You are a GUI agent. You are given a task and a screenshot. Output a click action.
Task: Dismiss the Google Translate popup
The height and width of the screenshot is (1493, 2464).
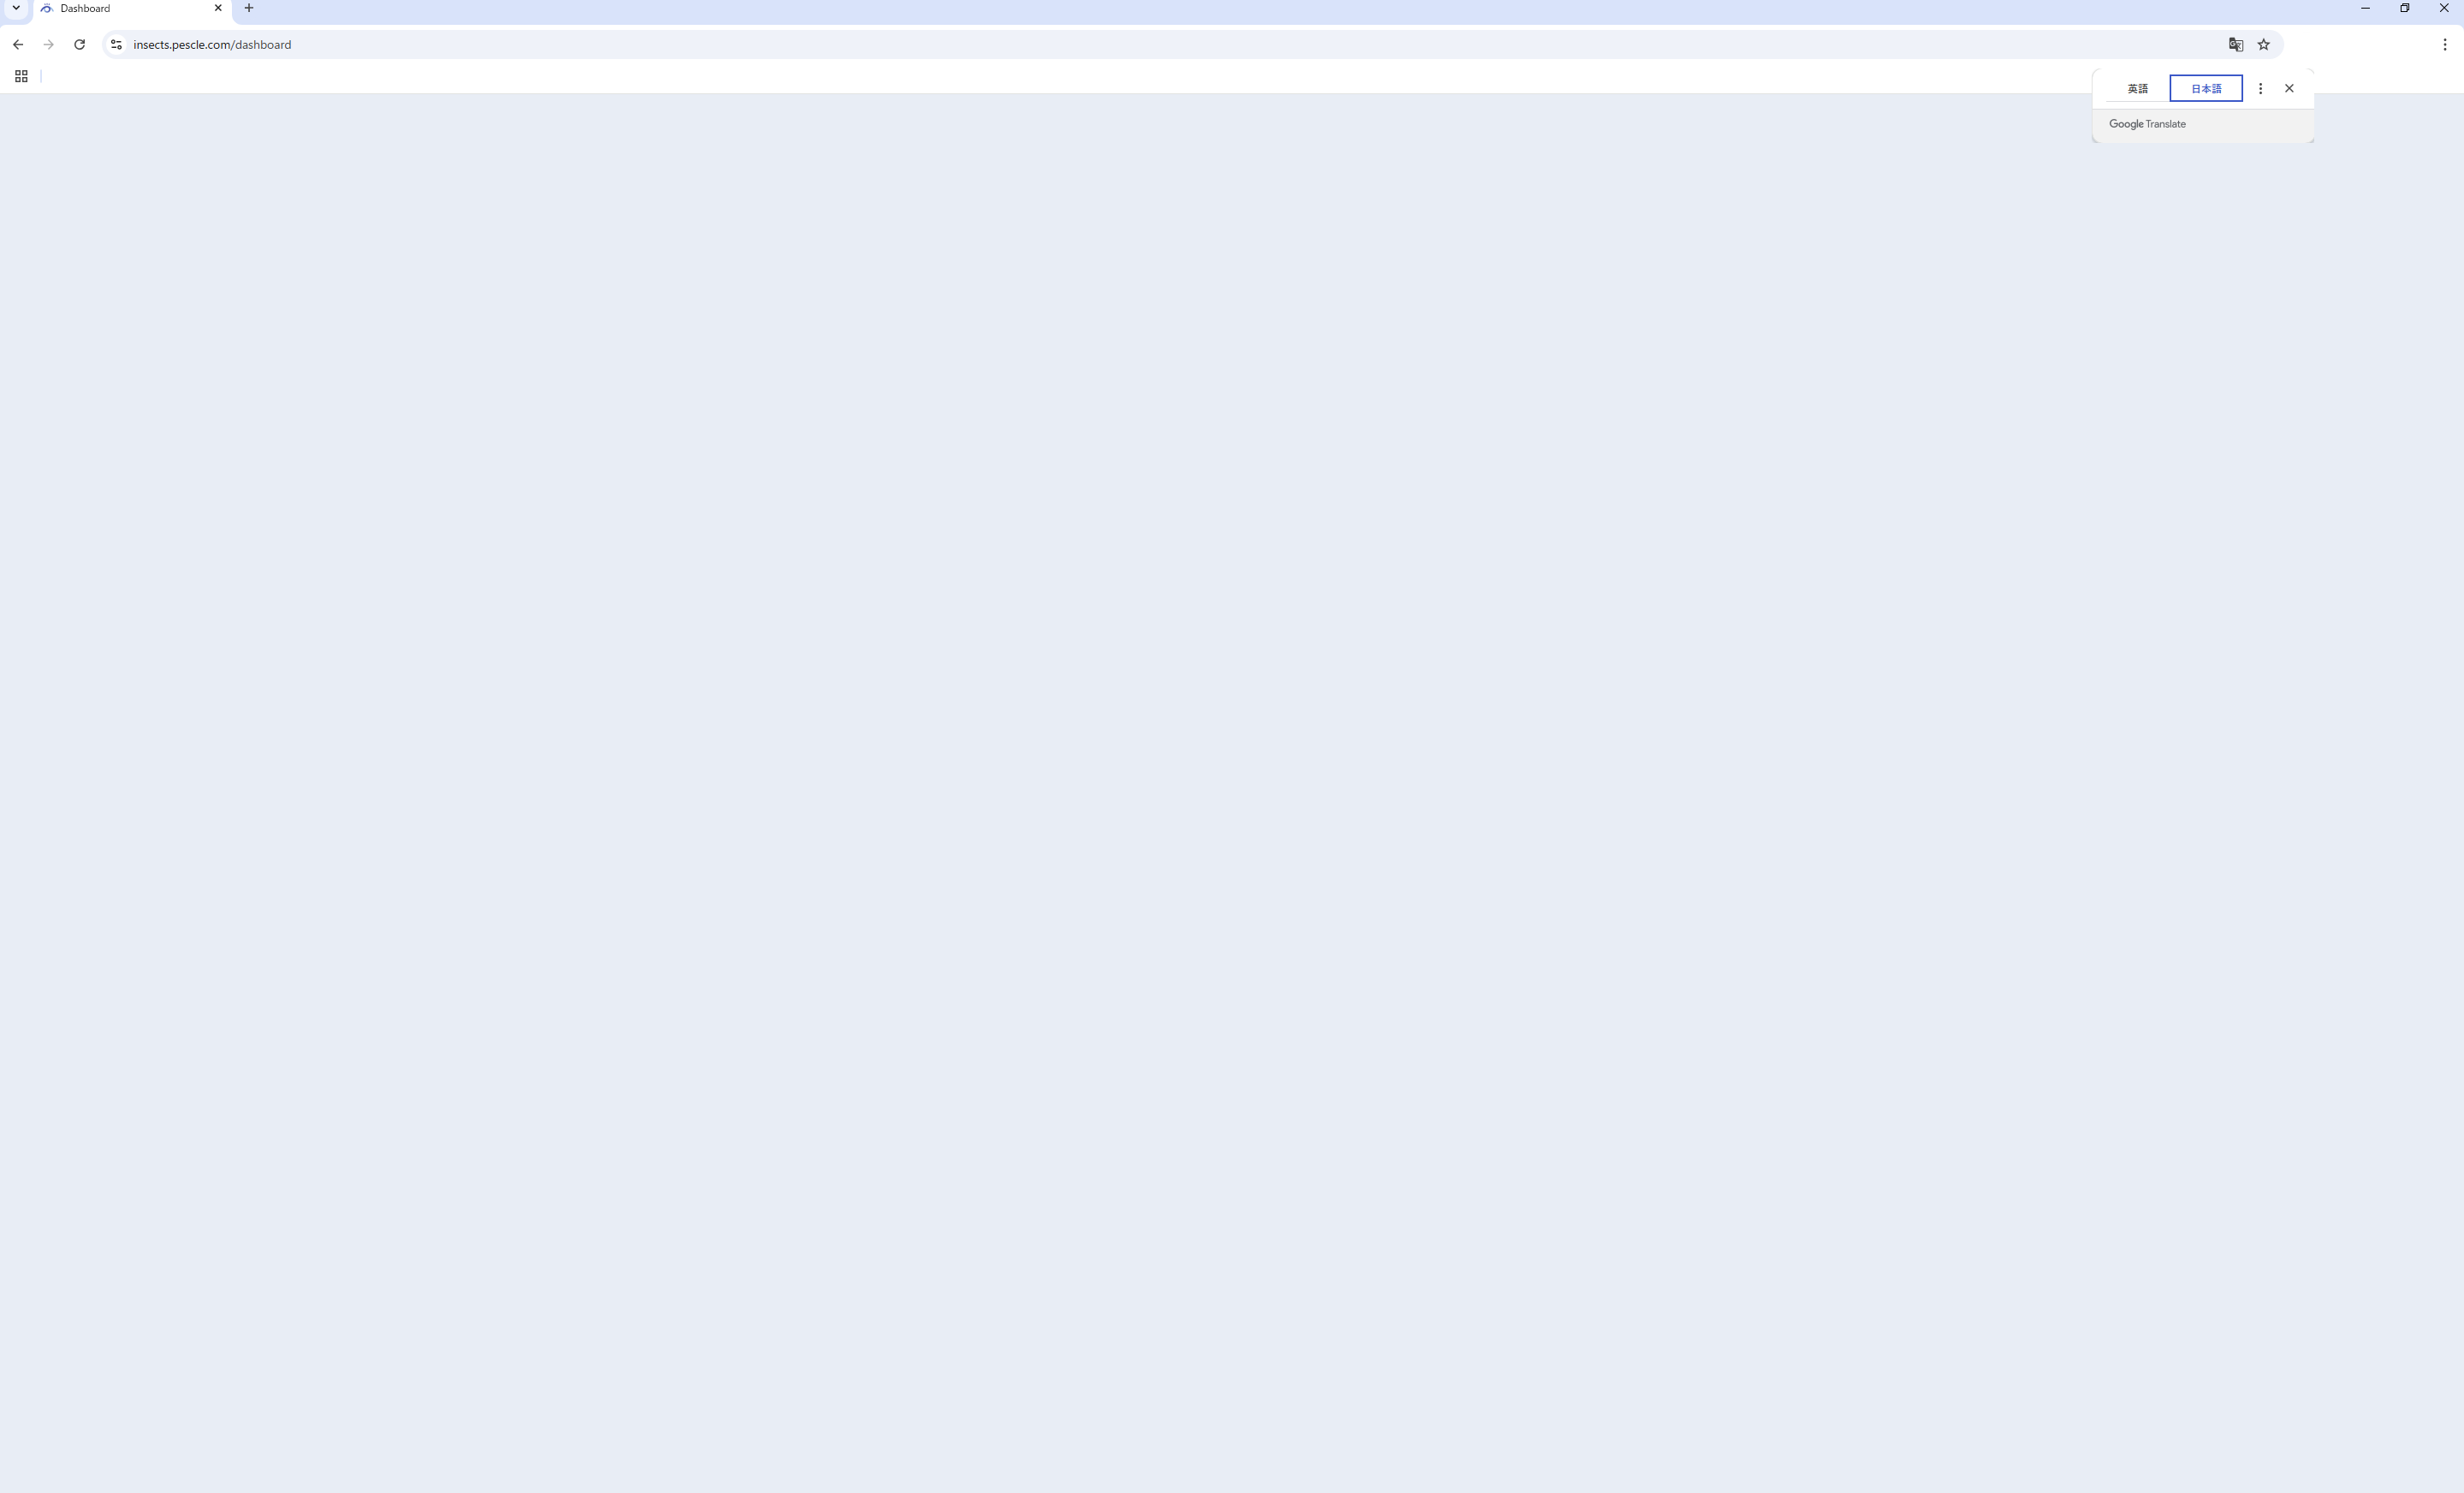[2289, 89]
